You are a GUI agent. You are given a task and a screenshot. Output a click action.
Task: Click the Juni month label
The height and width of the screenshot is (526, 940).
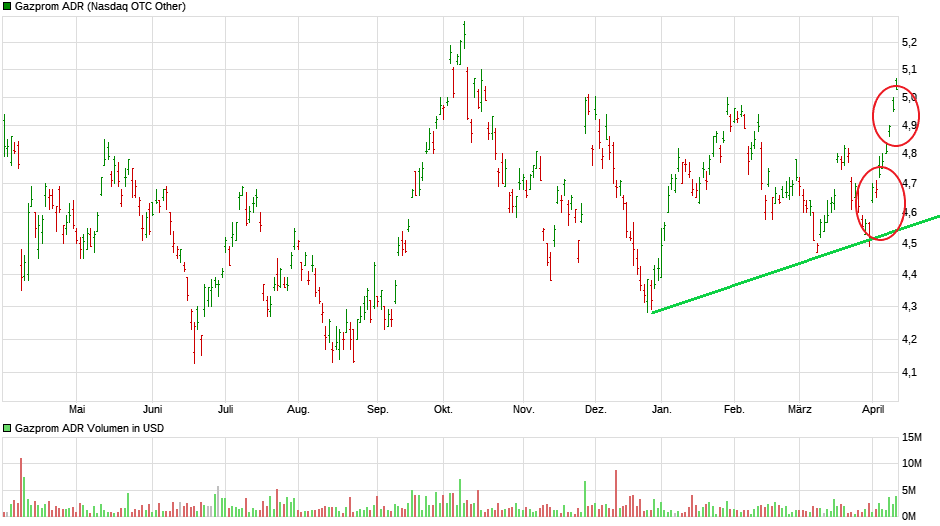(x=152, y=410)
